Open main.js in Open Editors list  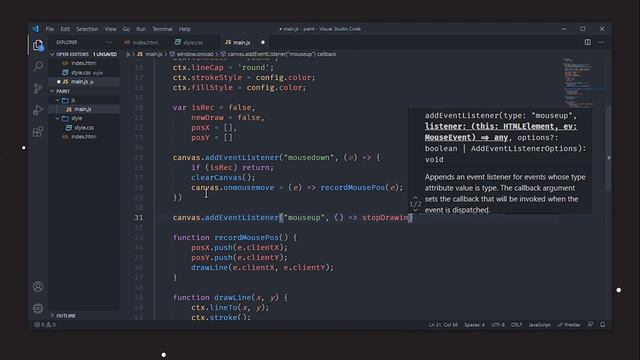(x=84, y=82)
